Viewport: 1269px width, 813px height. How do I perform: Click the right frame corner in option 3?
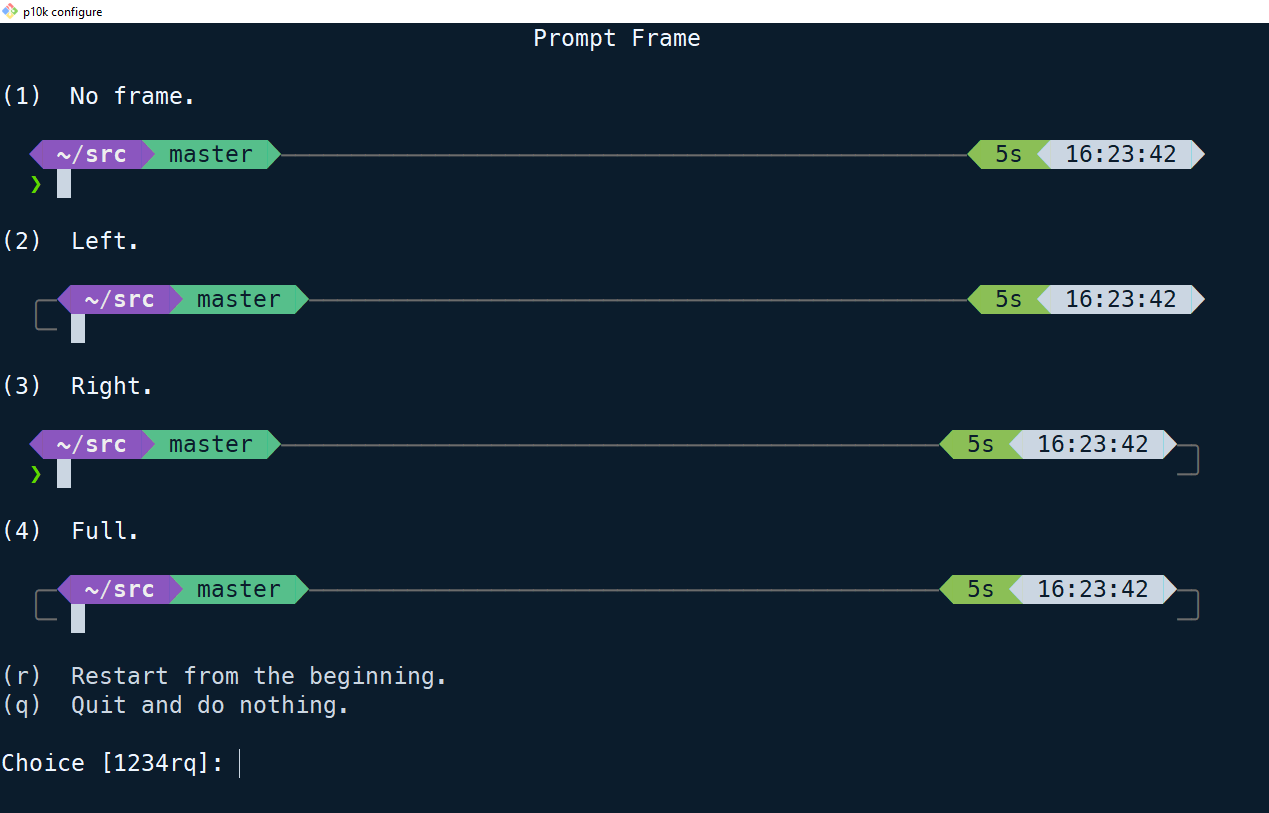coord(1190,457)
